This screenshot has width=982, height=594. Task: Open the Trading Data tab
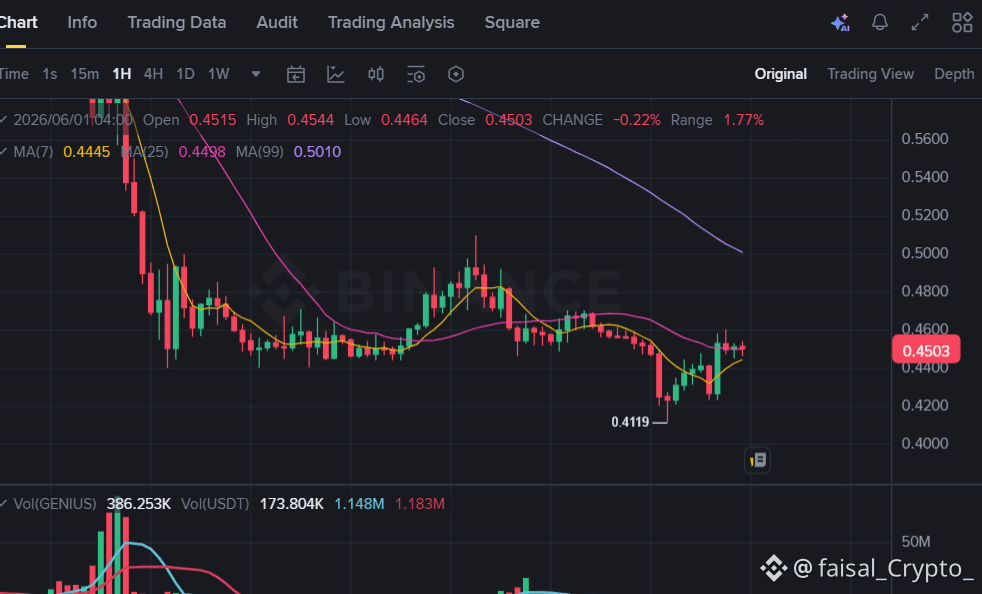(177, 23)
